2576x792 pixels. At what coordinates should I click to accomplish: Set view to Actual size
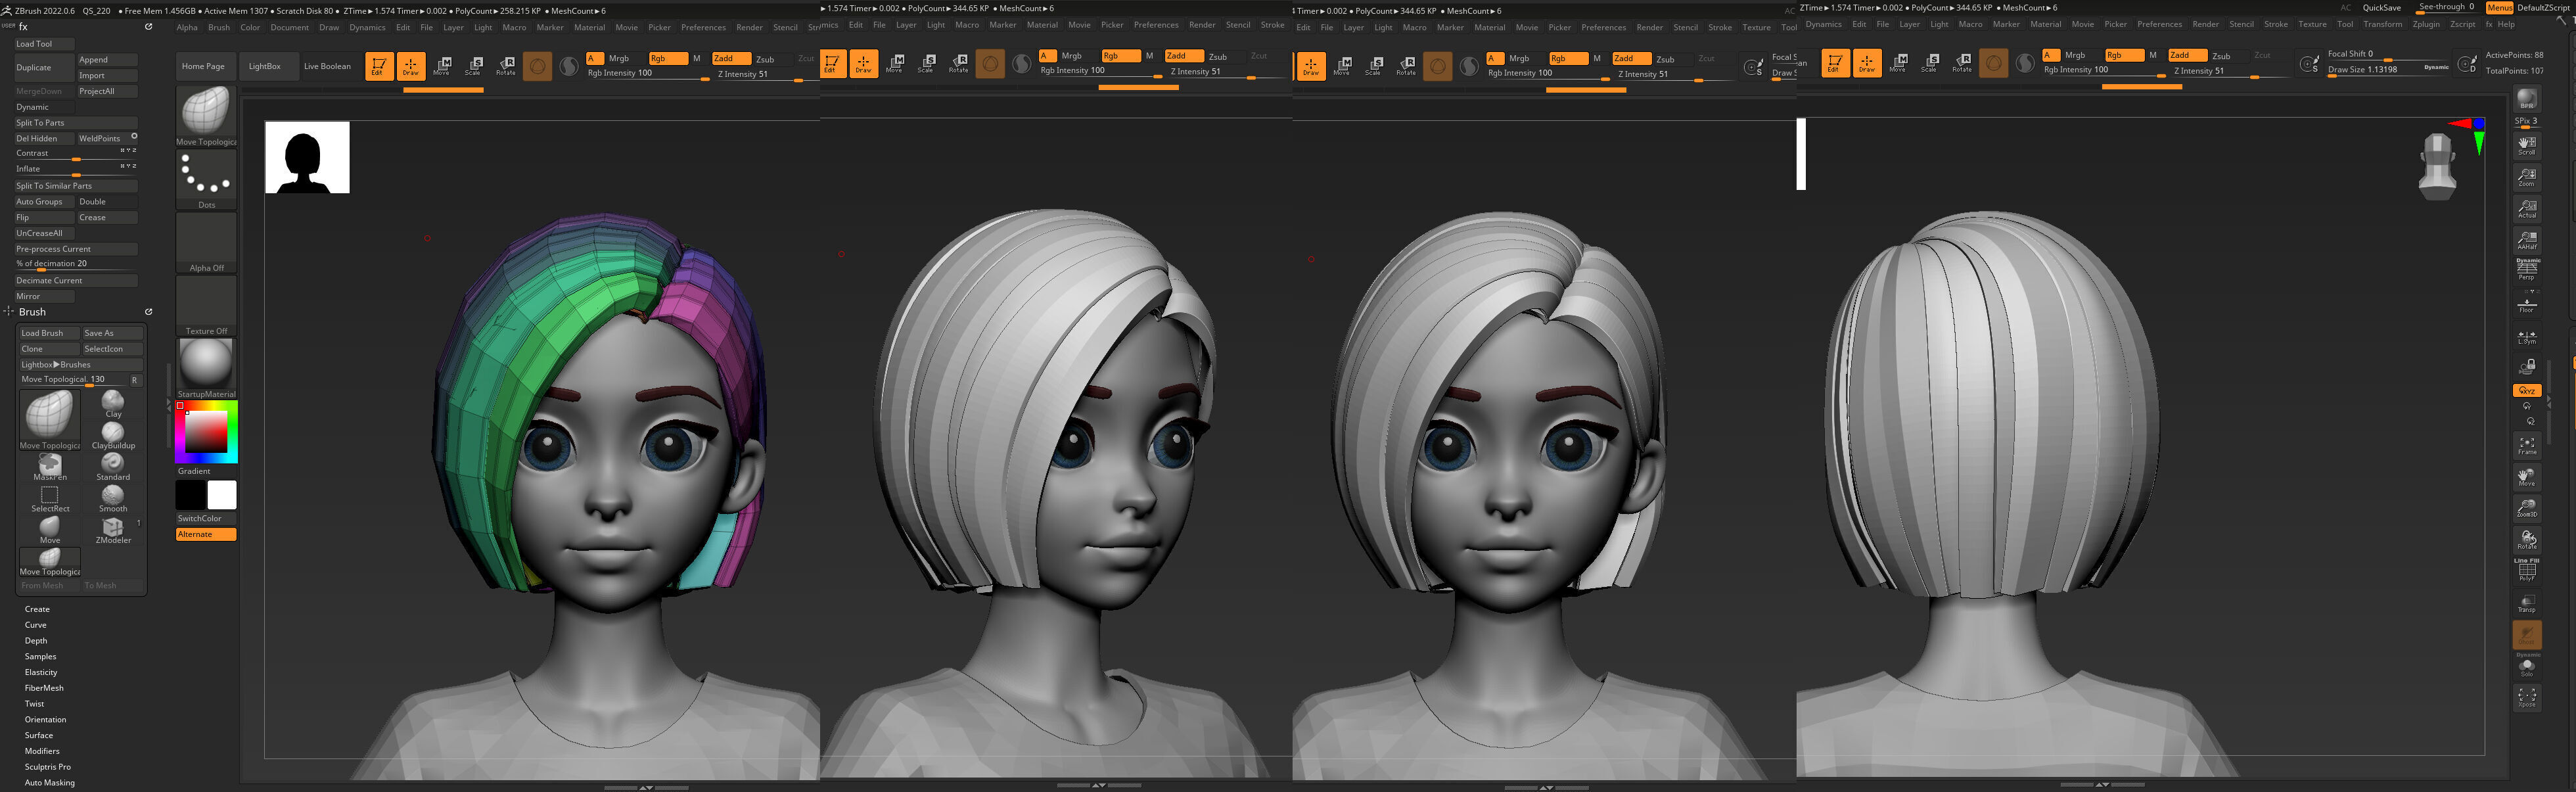[x=2526, y=208]
